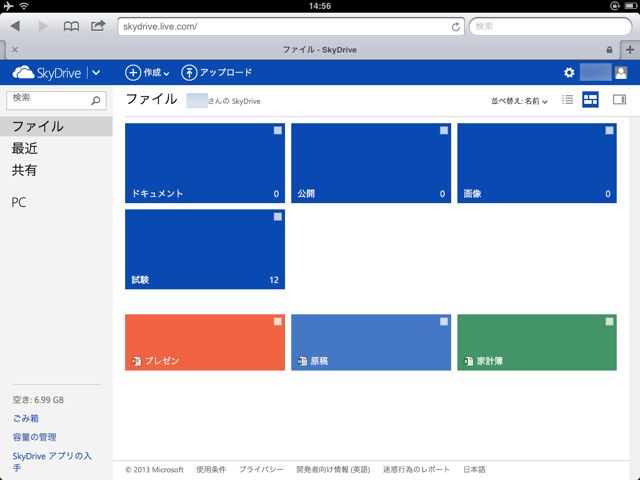Expand the SkyDrive app switcher chevron
This screenshot has height=480, width=640.
[96, 73]
